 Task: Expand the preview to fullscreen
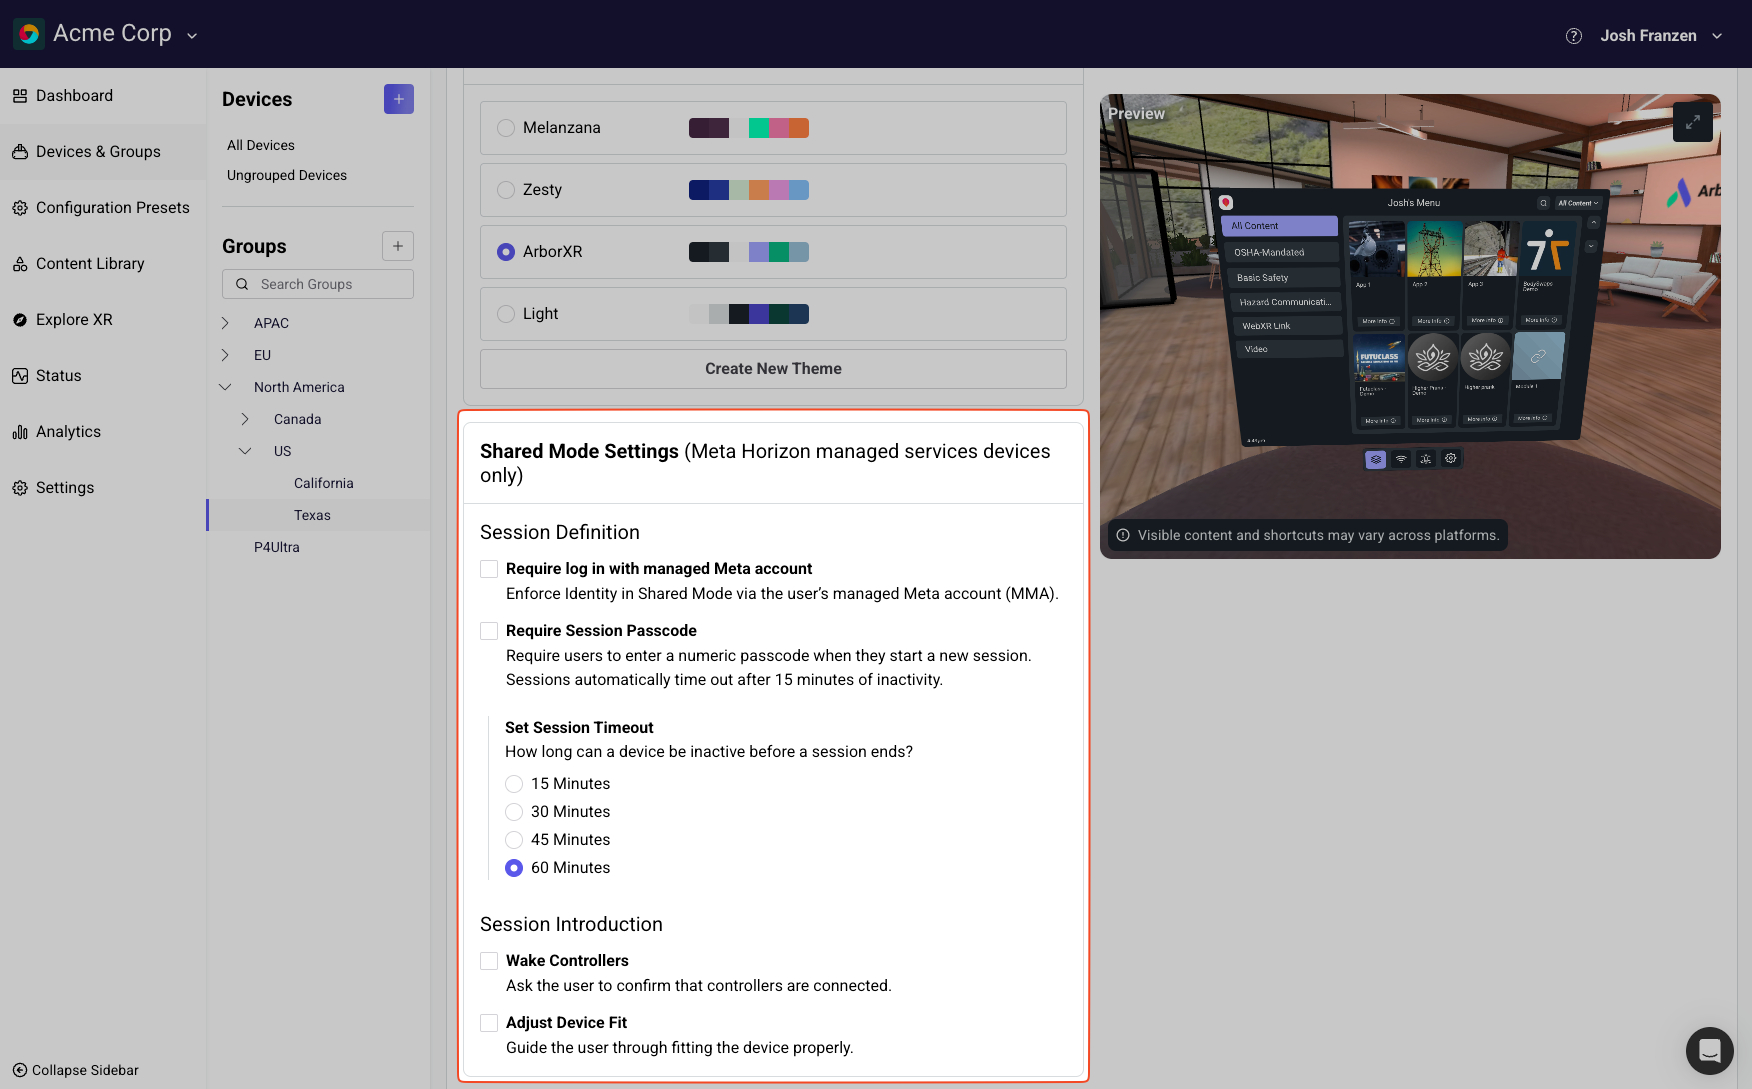click(1693, 122)
